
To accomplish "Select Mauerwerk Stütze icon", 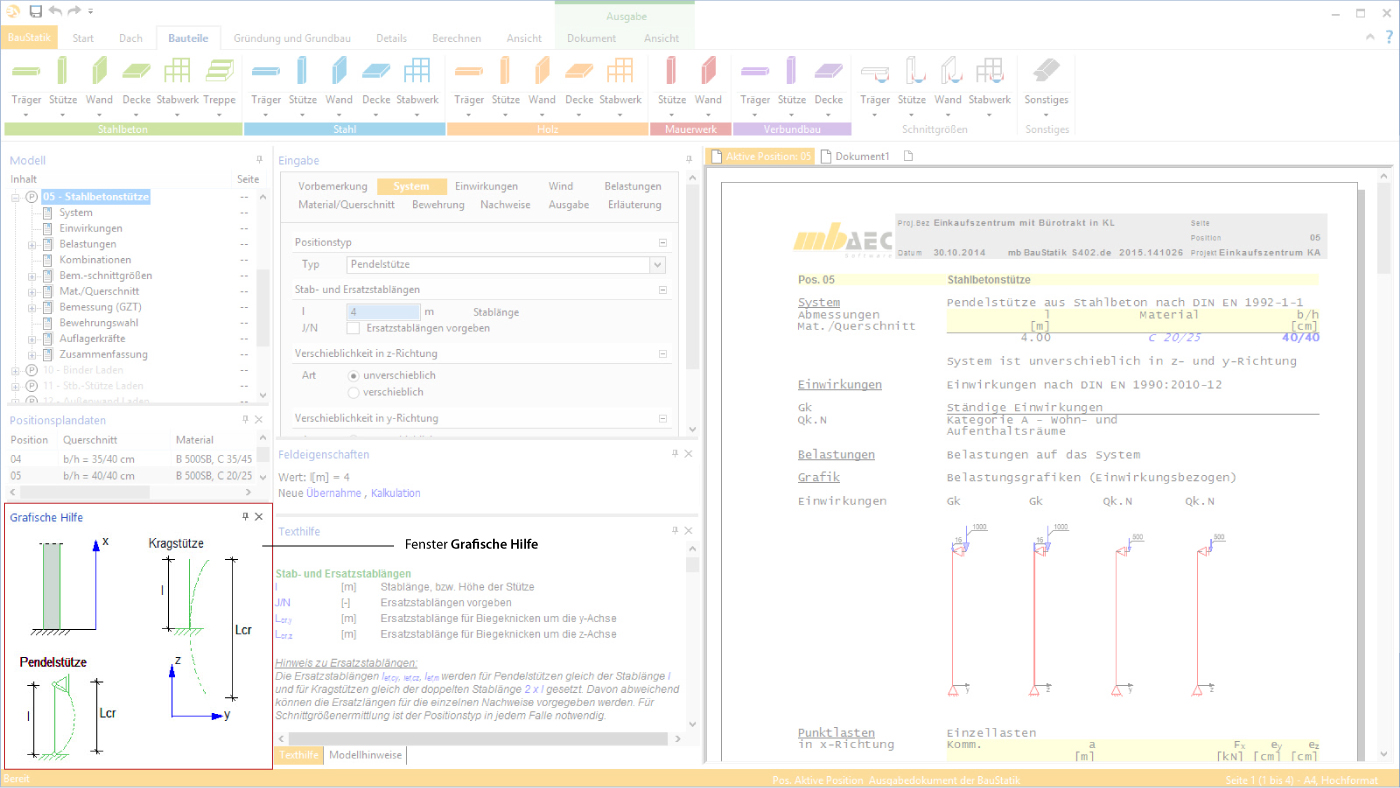I will pos(672,71).
